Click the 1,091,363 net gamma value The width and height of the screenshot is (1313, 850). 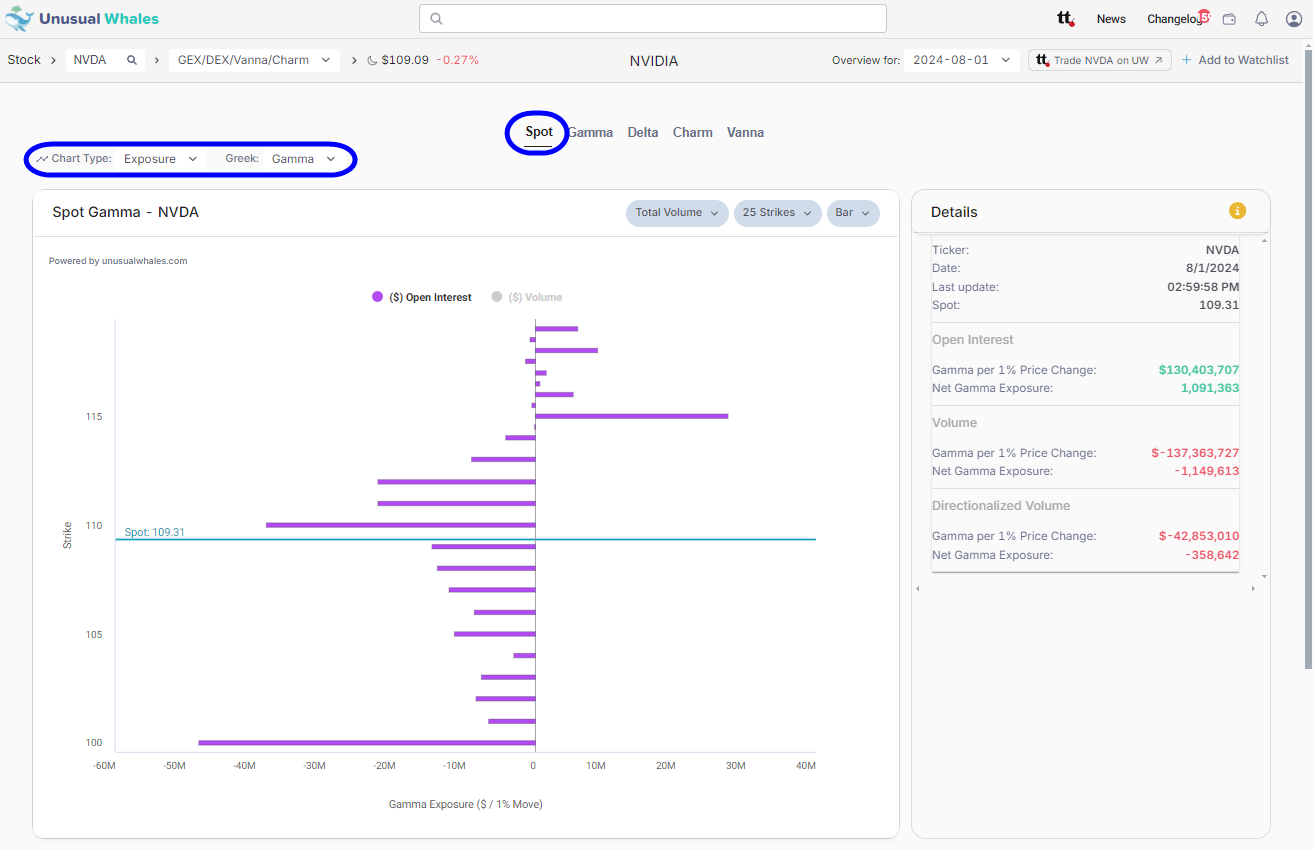click(x=1210, y=388)
